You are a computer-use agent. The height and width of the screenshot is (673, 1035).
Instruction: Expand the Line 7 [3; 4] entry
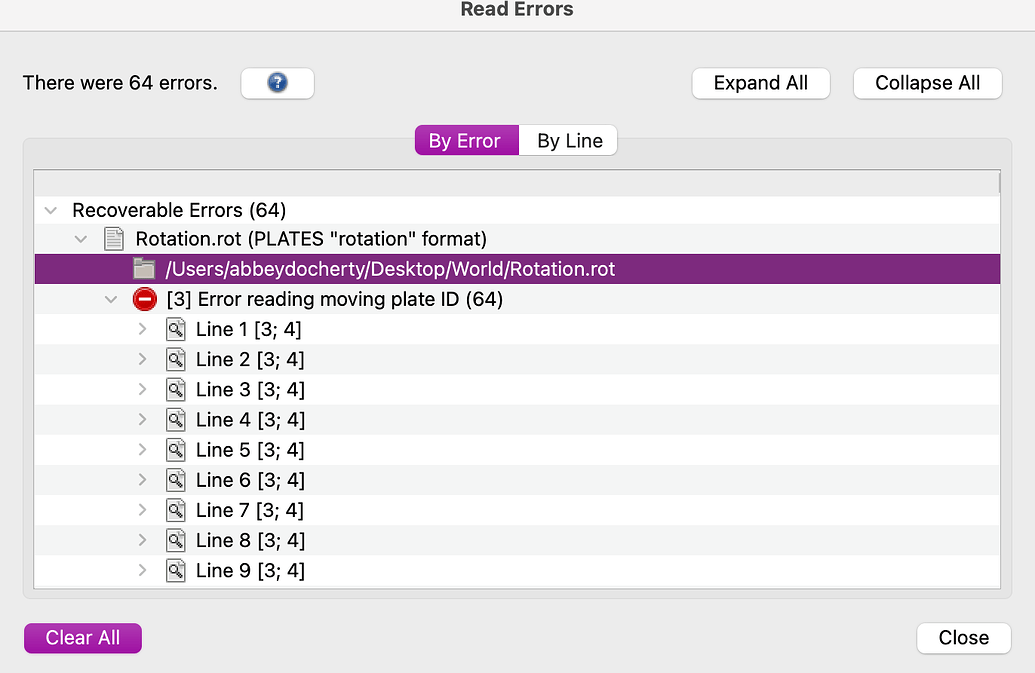pyautogui.click(x=142, y=509)
